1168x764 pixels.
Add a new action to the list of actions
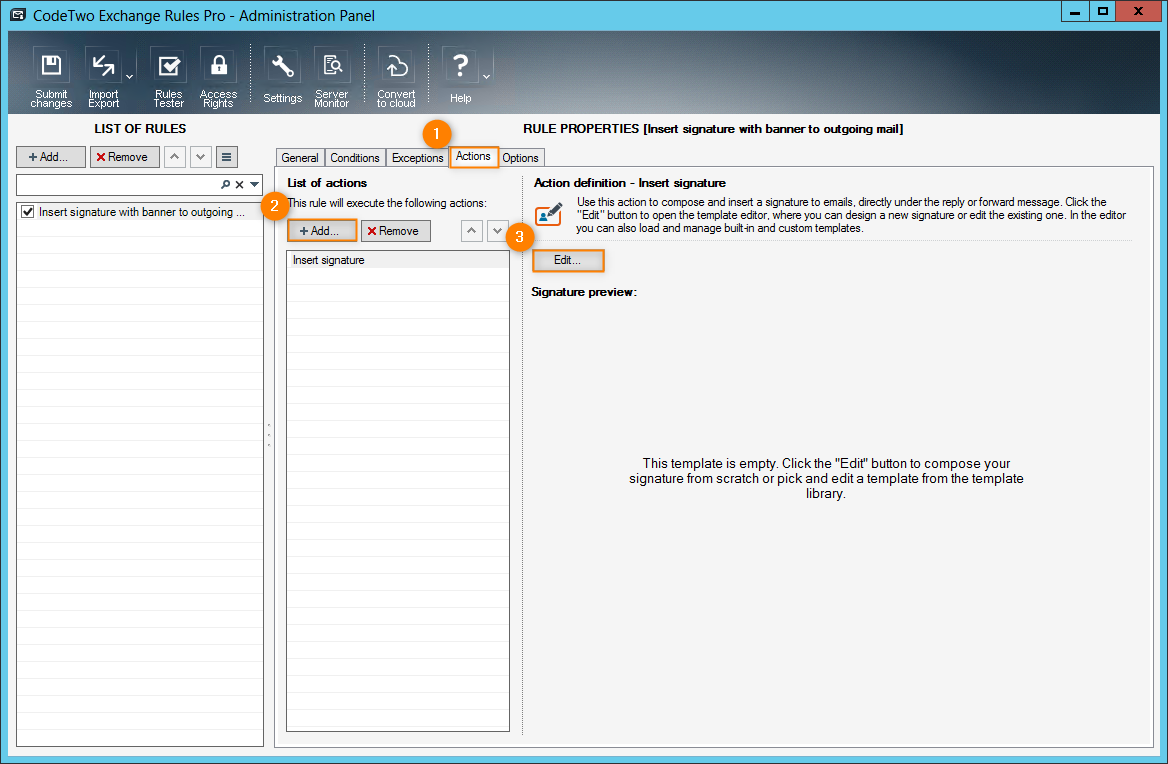tap(322, 231)
